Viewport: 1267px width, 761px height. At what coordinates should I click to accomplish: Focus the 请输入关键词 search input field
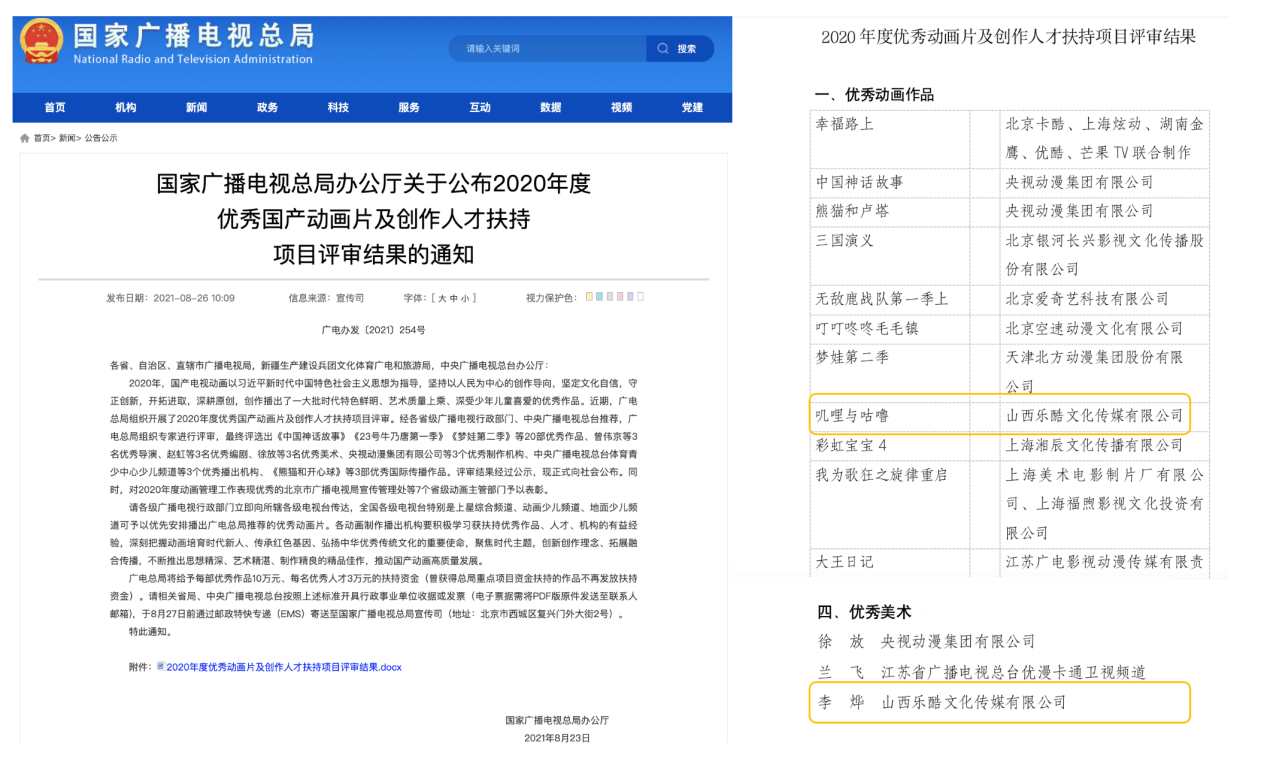[545, 49]
